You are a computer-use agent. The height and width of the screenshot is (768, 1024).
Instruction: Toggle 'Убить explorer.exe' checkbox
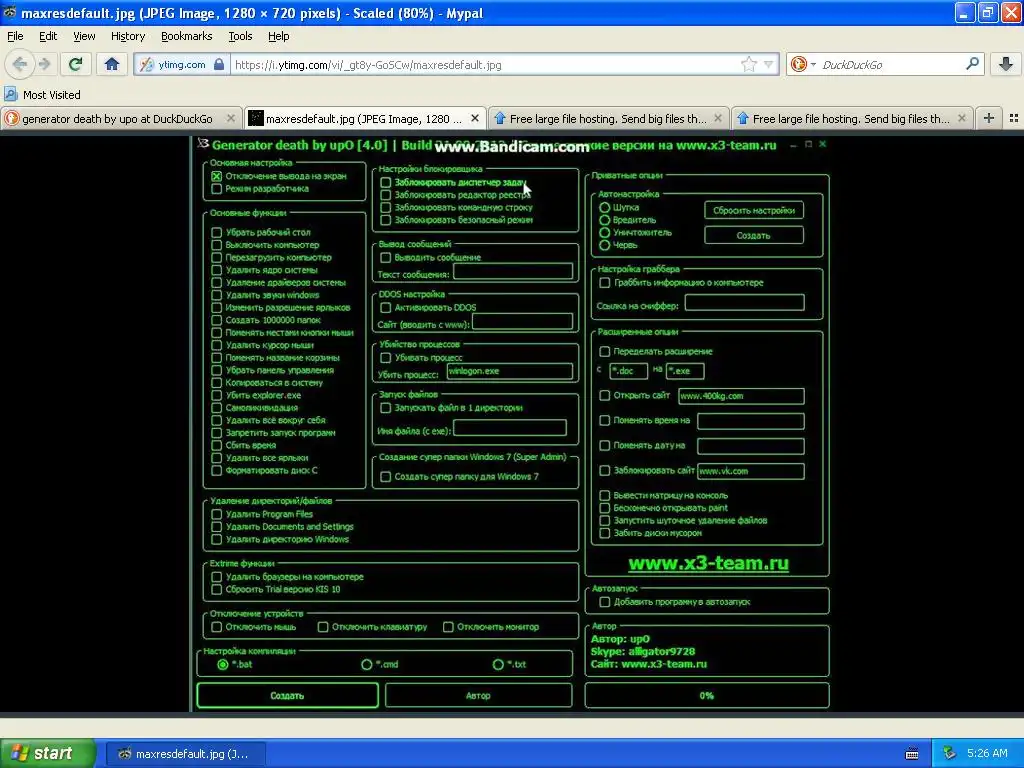217,394
